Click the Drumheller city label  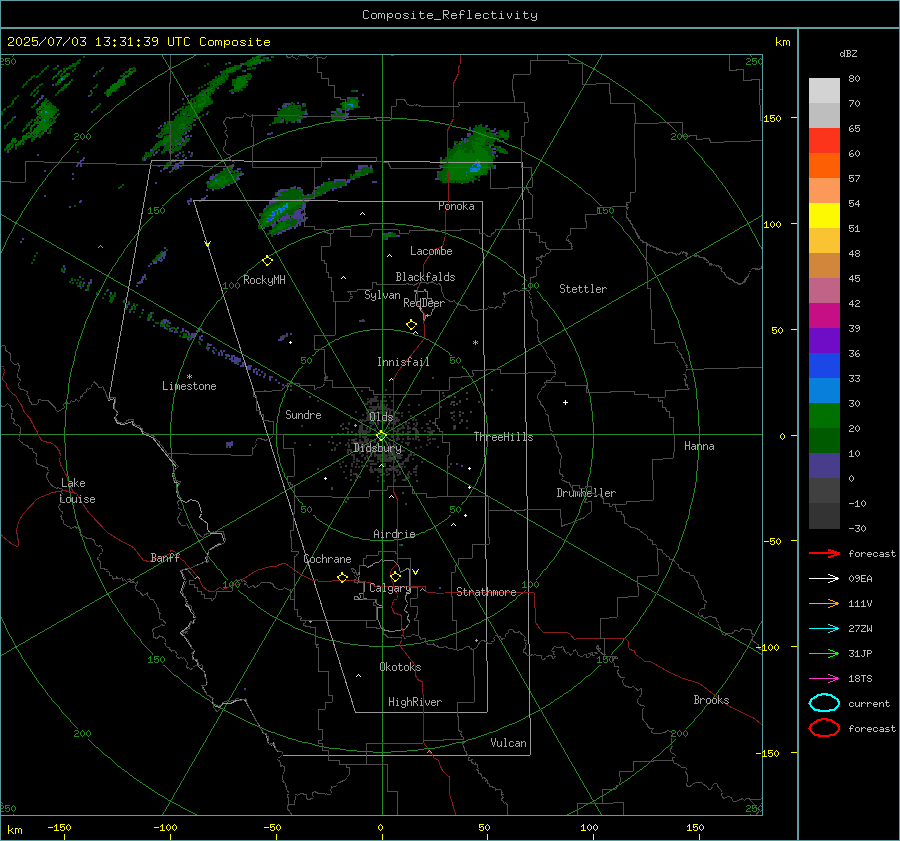pyautogui.click(x=586, y=493)
